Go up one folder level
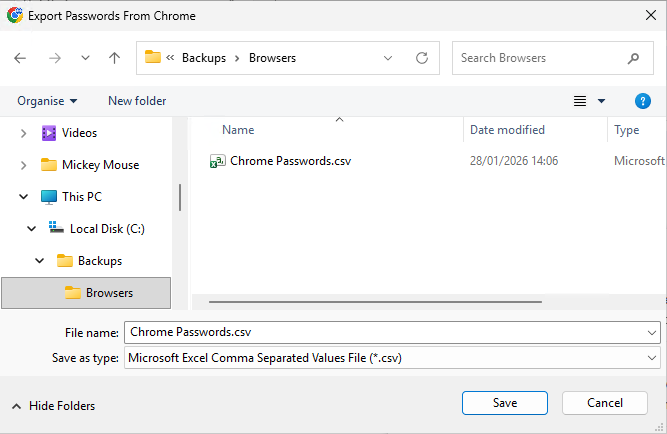667x434 pixels. (114, 58)
